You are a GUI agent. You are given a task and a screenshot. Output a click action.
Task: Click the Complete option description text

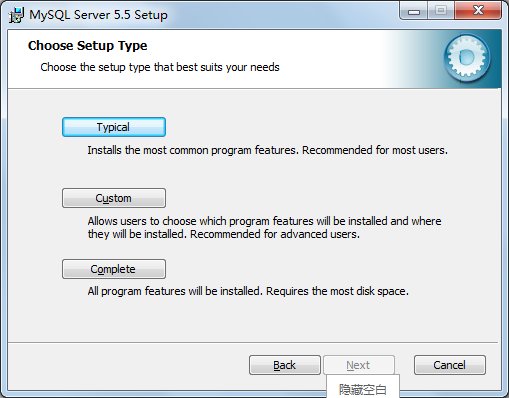point(248,291)
